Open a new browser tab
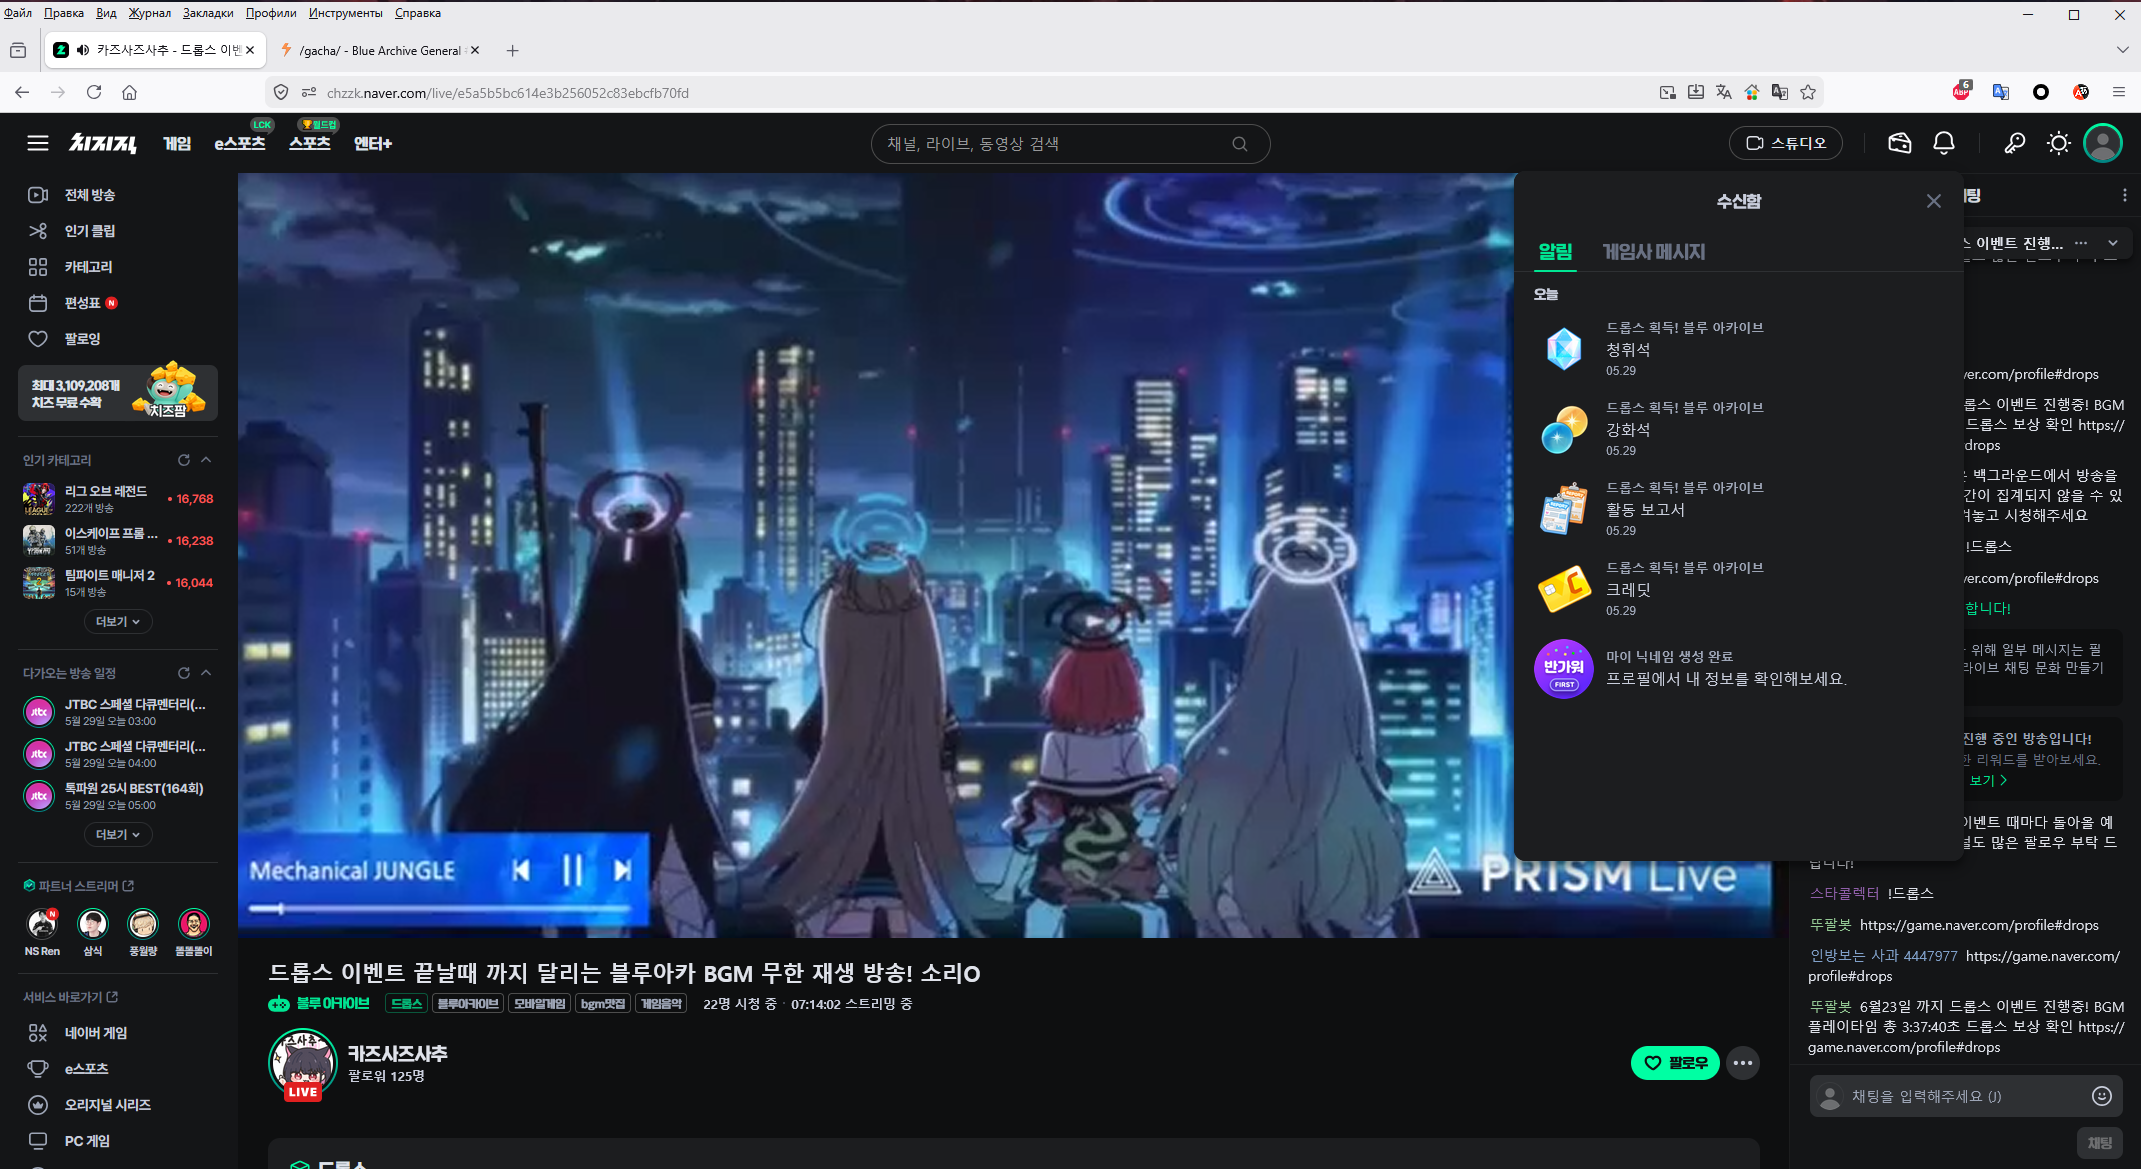2141x1169 pixels. point(512,50)
